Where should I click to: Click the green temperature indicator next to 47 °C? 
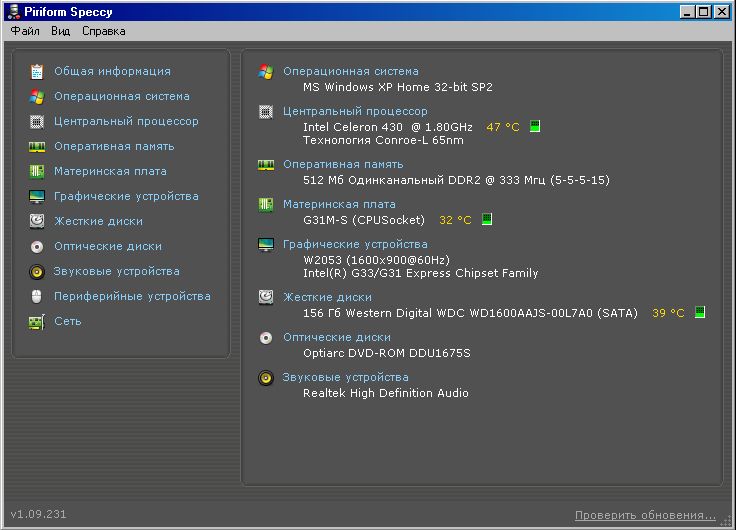click(535, 126)
